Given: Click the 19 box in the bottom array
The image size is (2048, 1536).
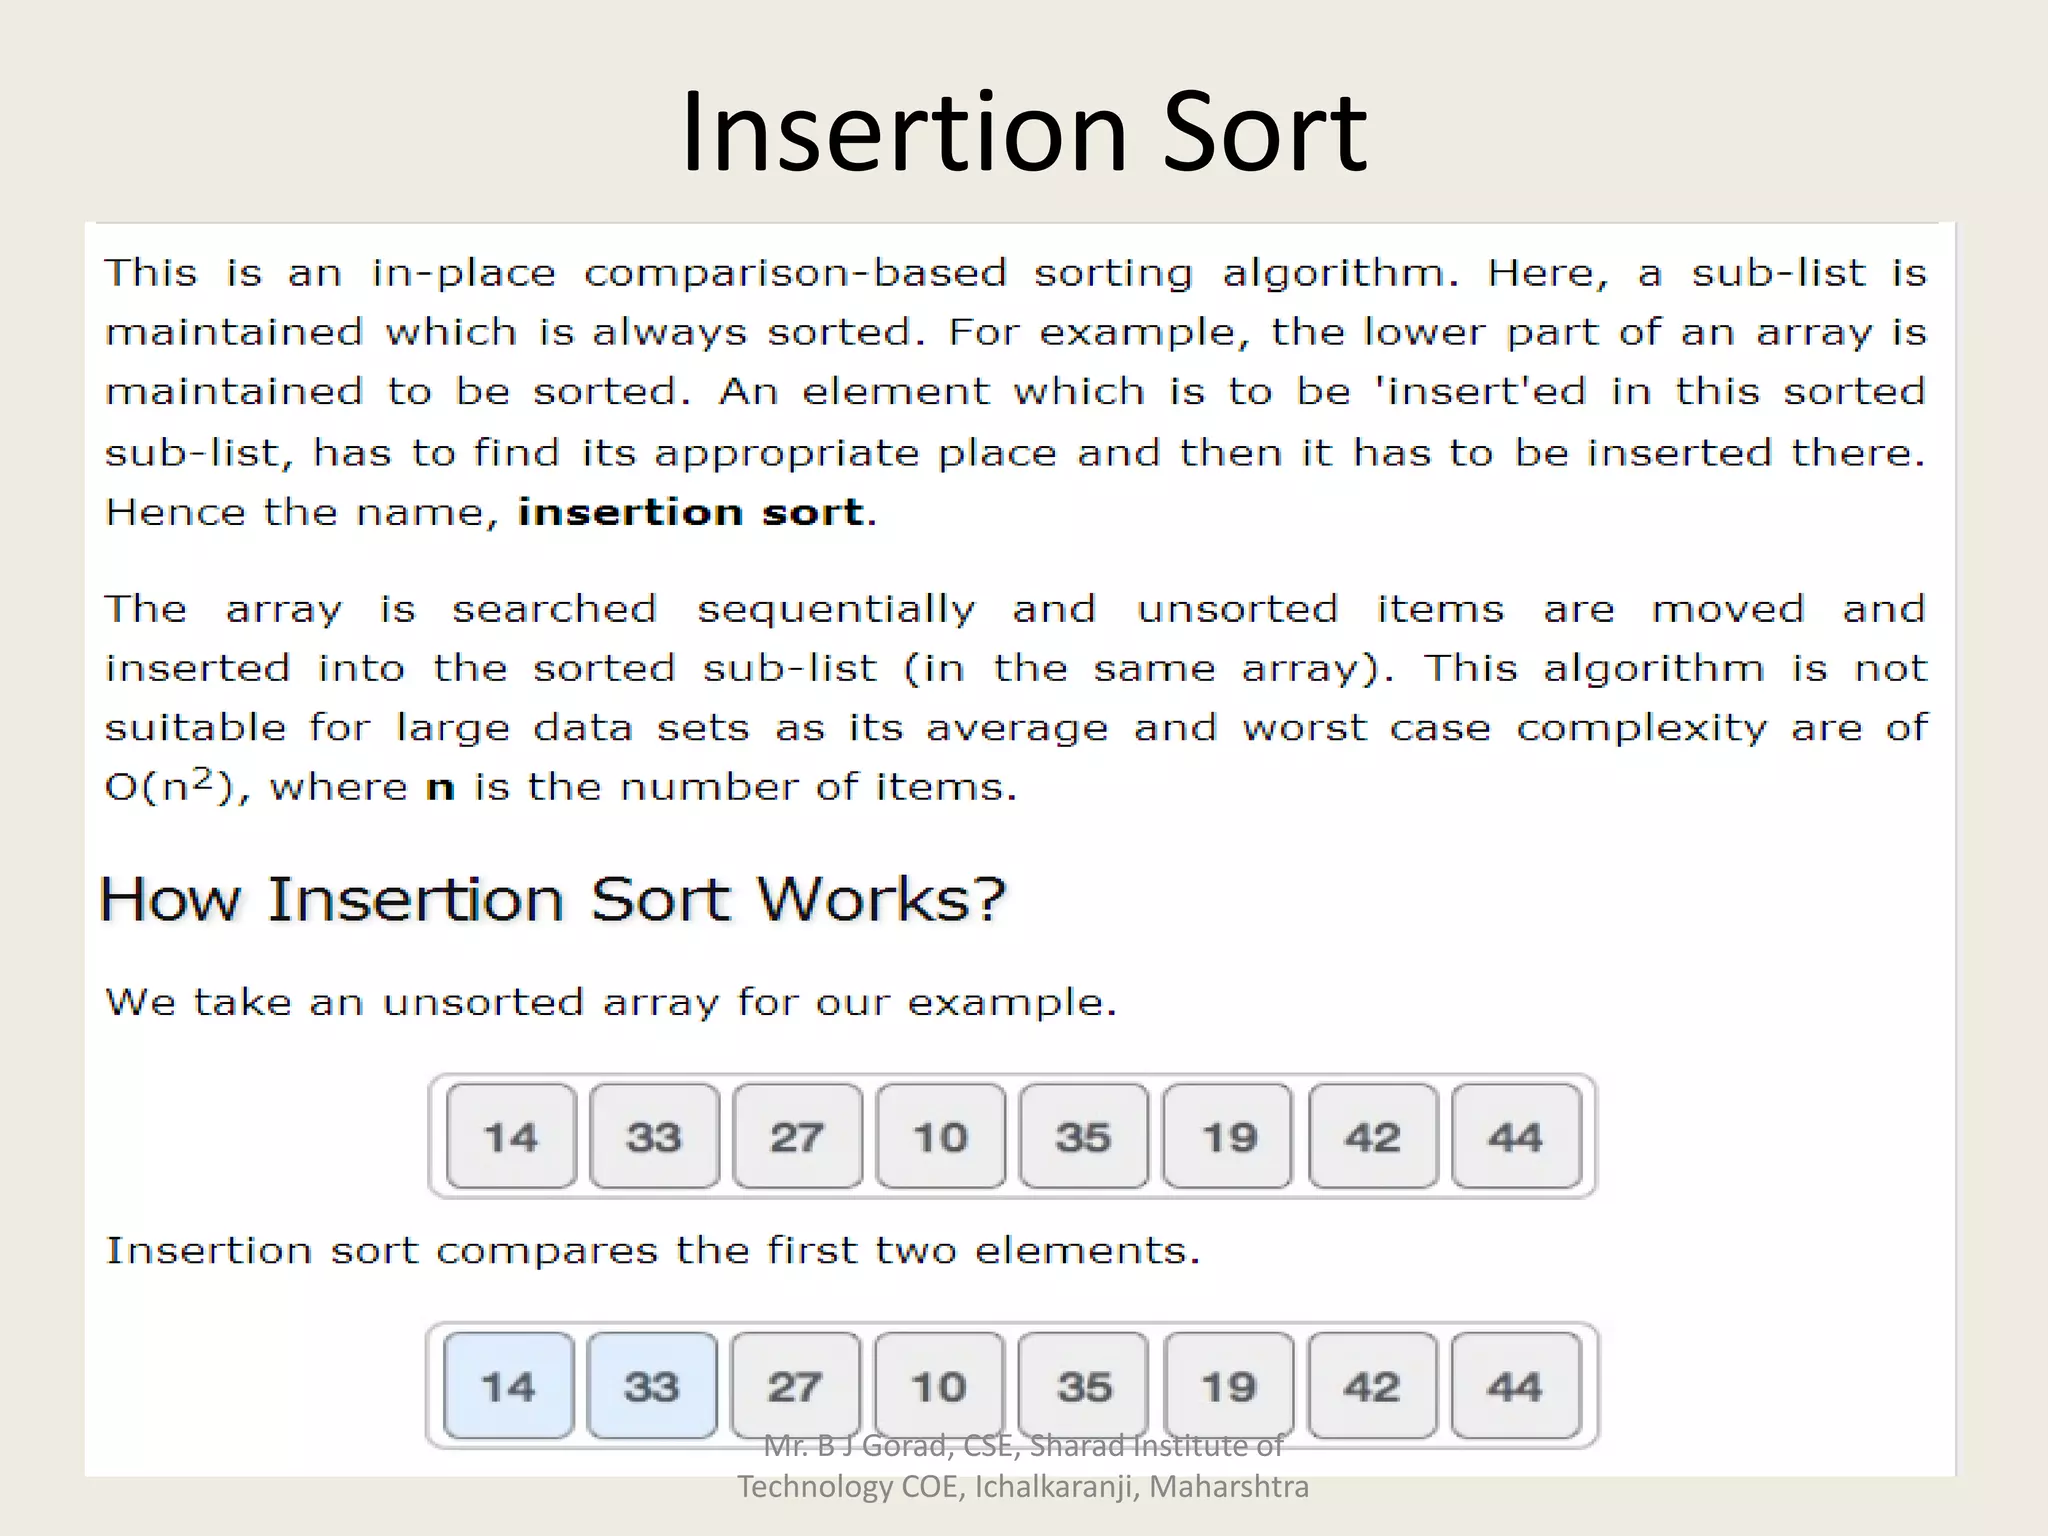Looking at the screenshot, I should (x=1228, y=1385).
